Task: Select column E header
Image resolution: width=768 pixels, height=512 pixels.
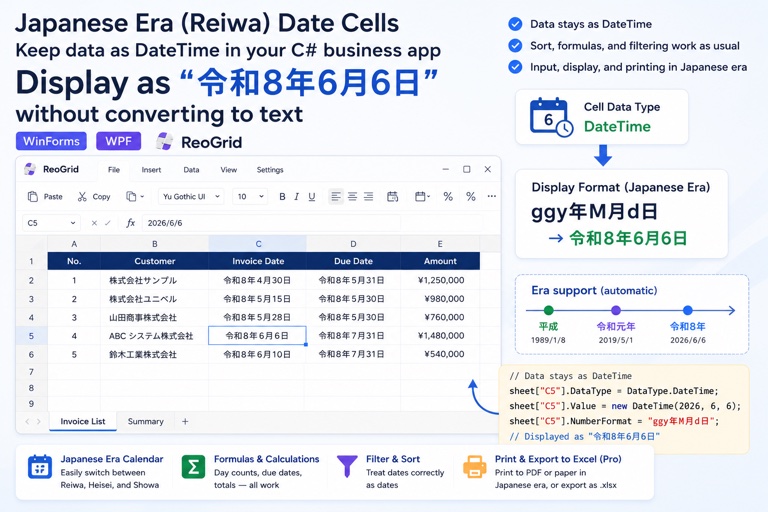Action: (440, 244)
